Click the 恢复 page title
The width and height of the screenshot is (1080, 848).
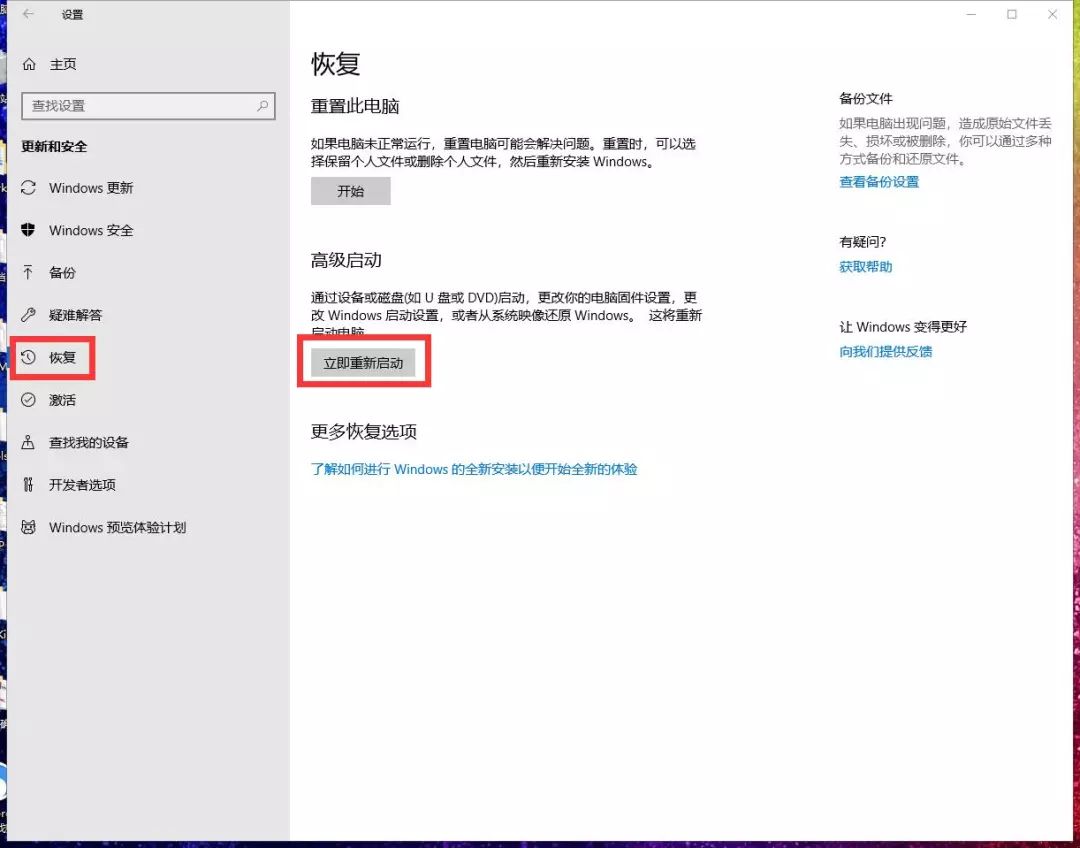point(335,64)
